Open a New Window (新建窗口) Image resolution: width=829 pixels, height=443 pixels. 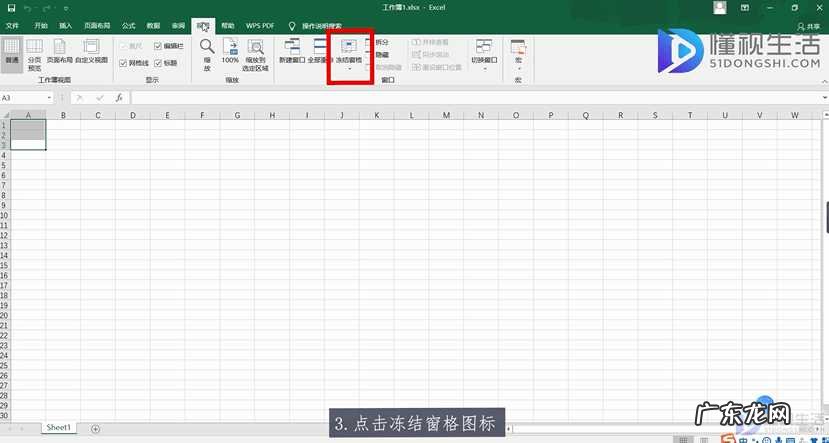click(292, 51)
